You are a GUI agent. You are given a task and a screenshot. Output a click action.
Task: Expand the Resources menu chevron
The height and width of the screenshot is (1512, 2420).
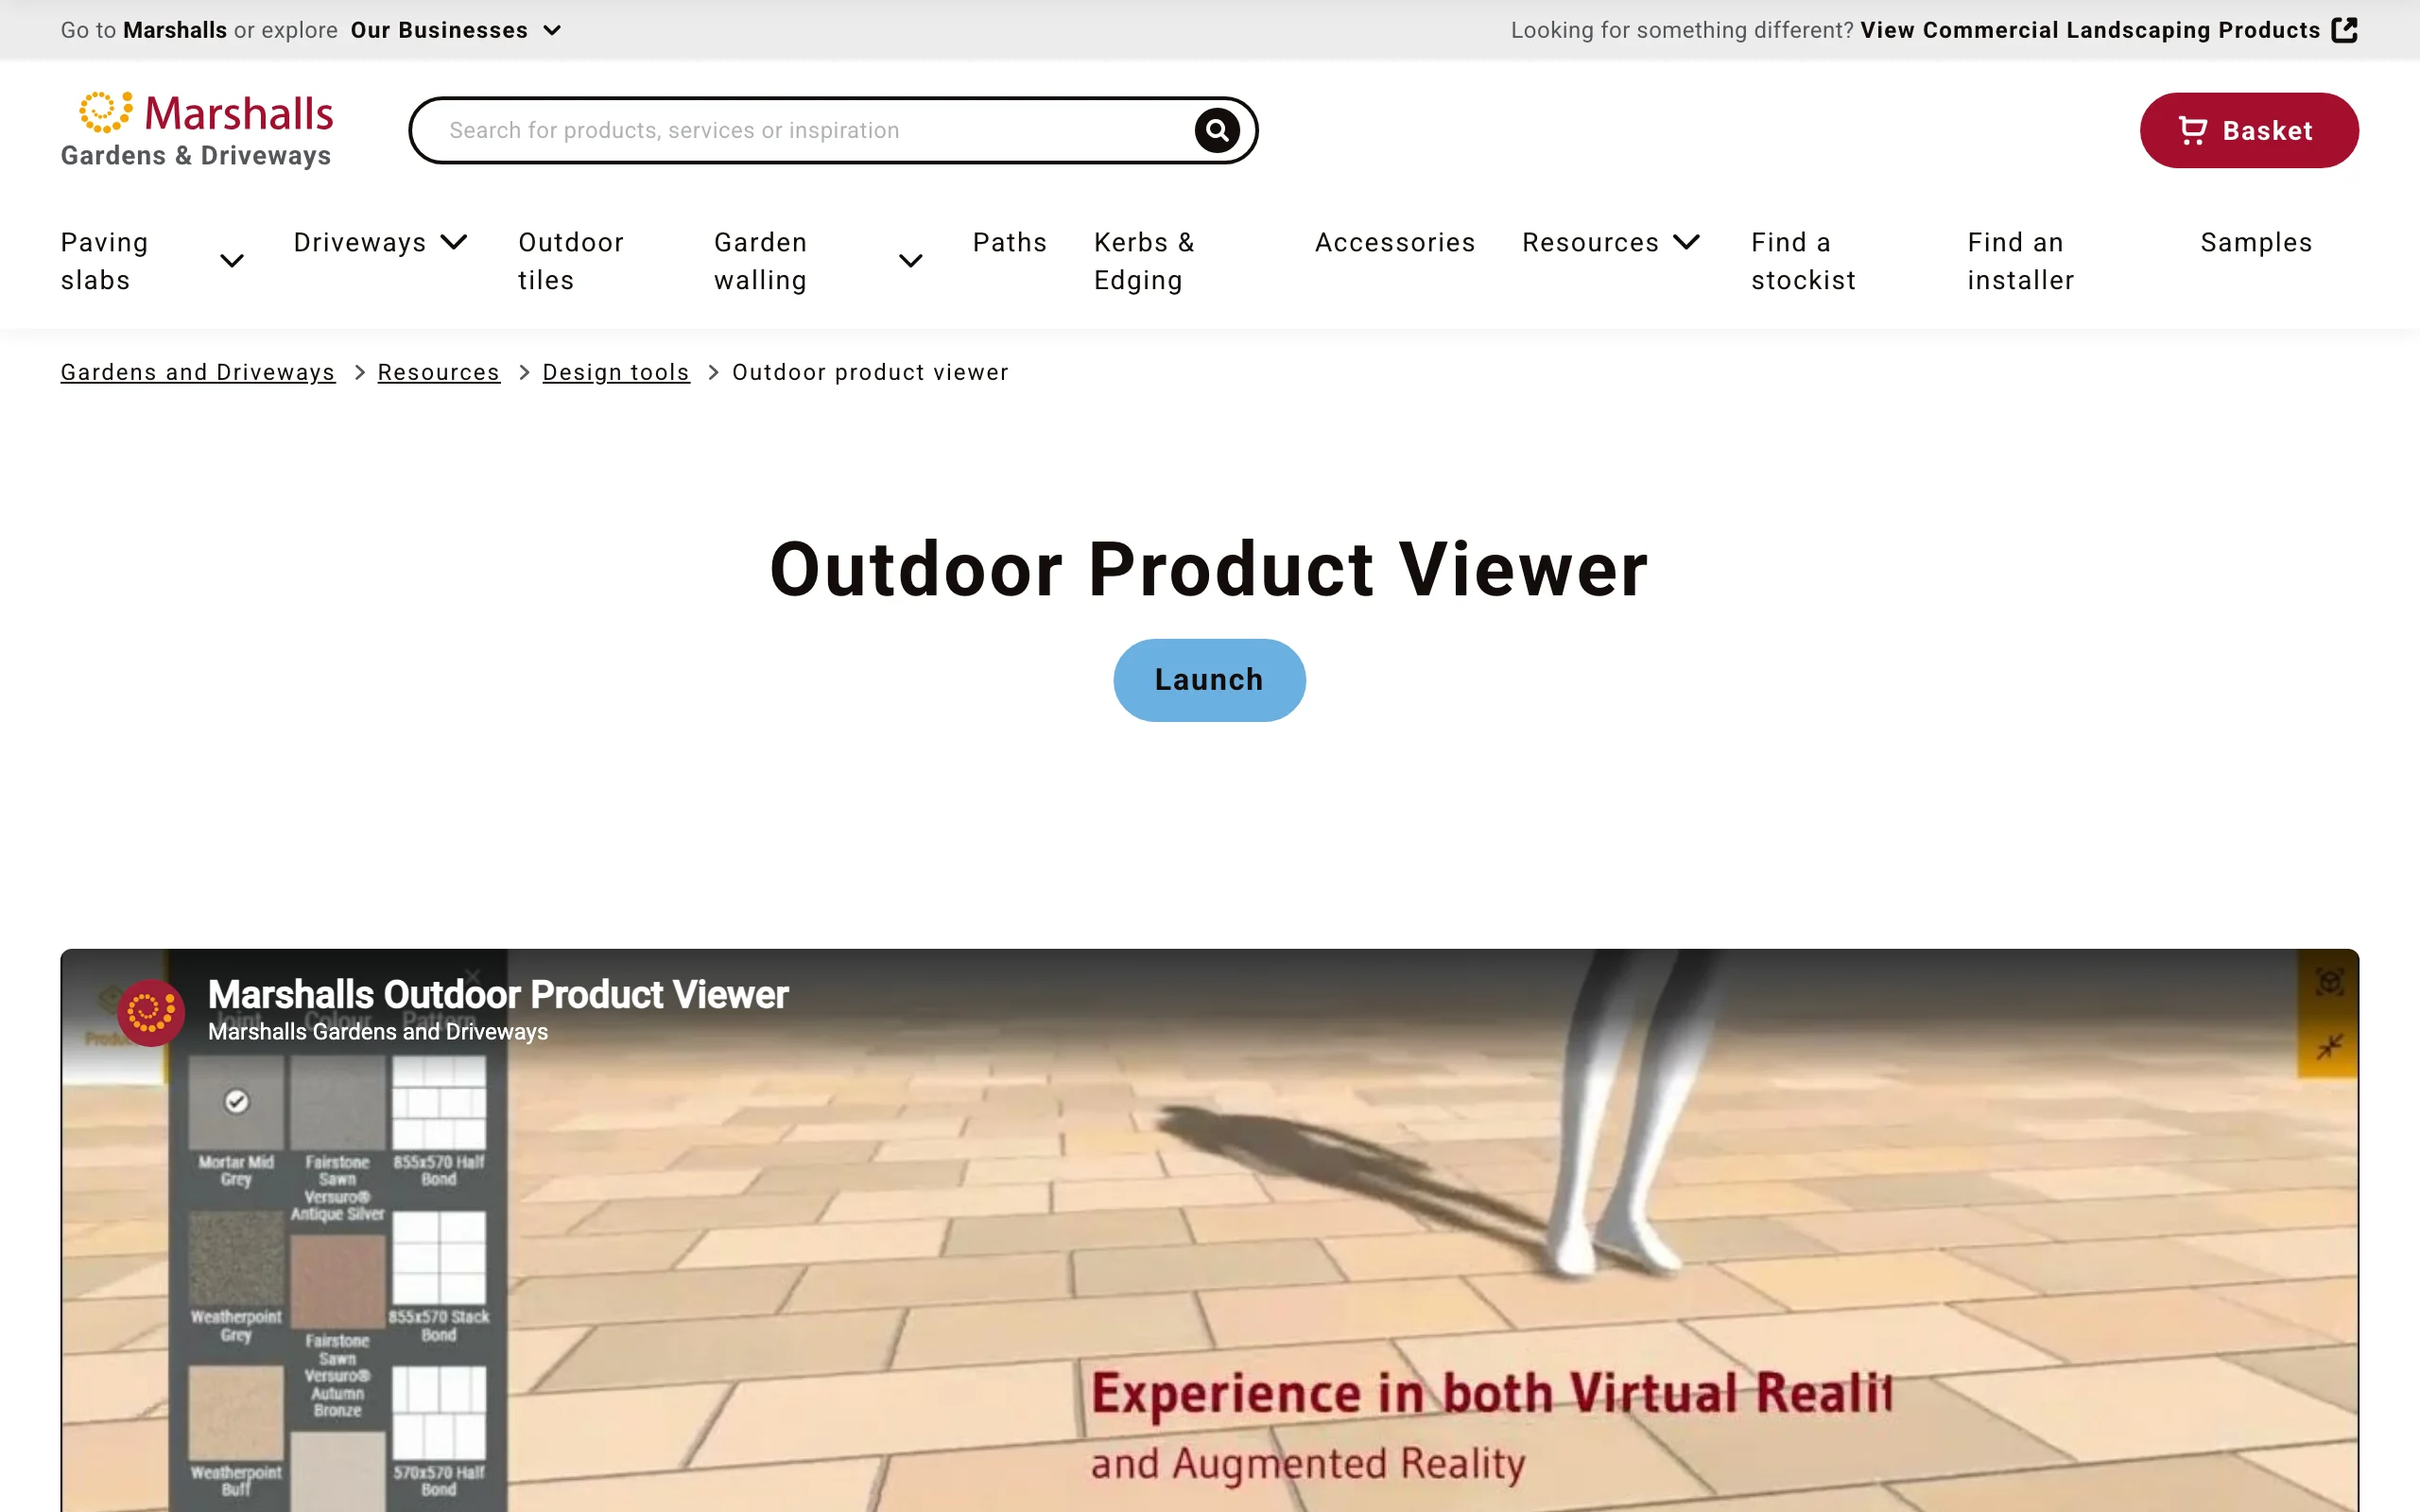(1687, 242)
